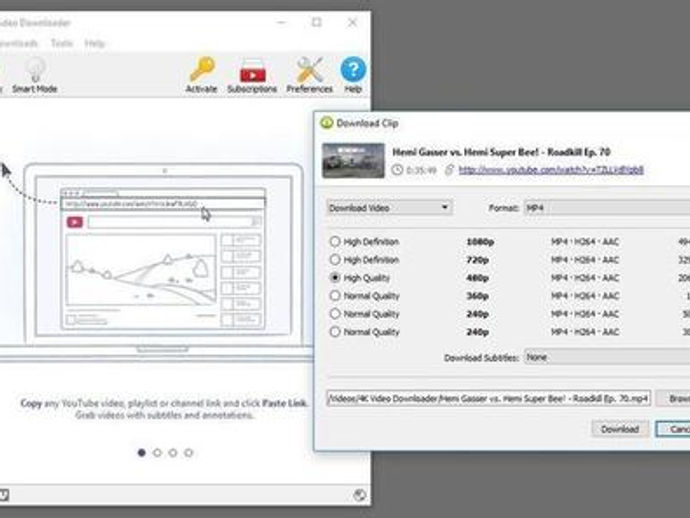
Task: Select the 360p Normal Quality option
Action: 335,296
